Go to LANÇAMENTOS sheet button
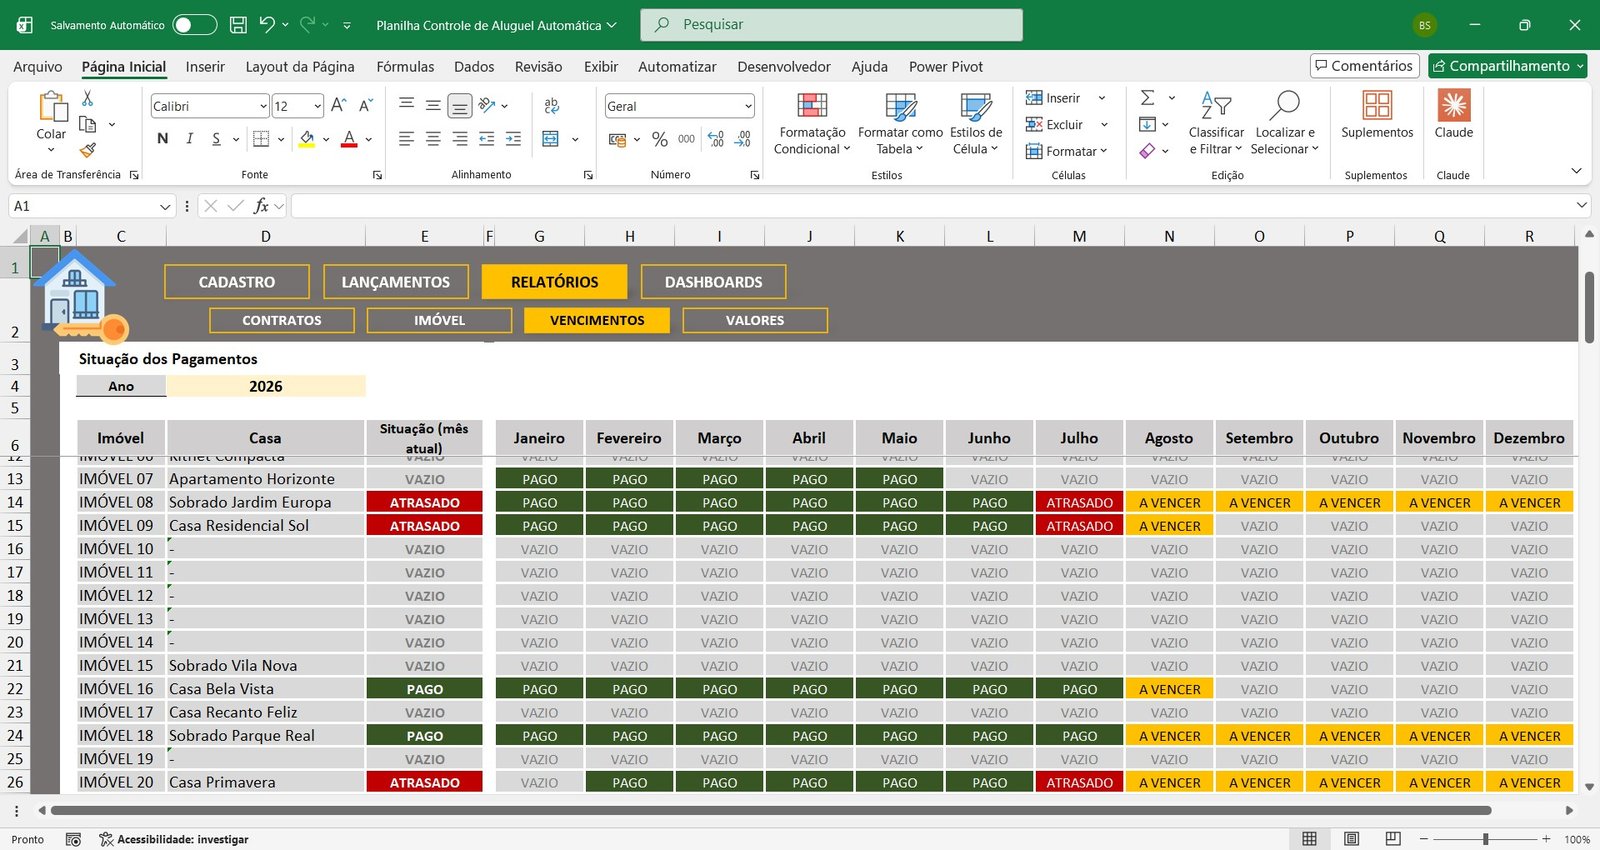 point(396,282)
